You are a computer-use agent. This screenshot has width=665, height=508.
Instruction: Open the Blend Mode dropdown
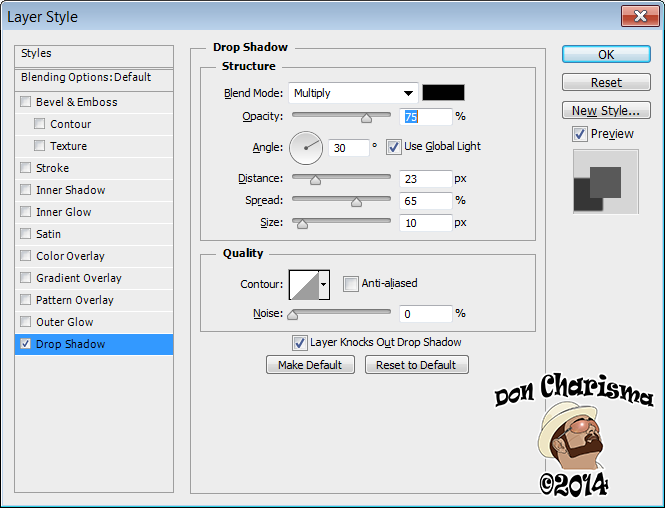point(353,93)
